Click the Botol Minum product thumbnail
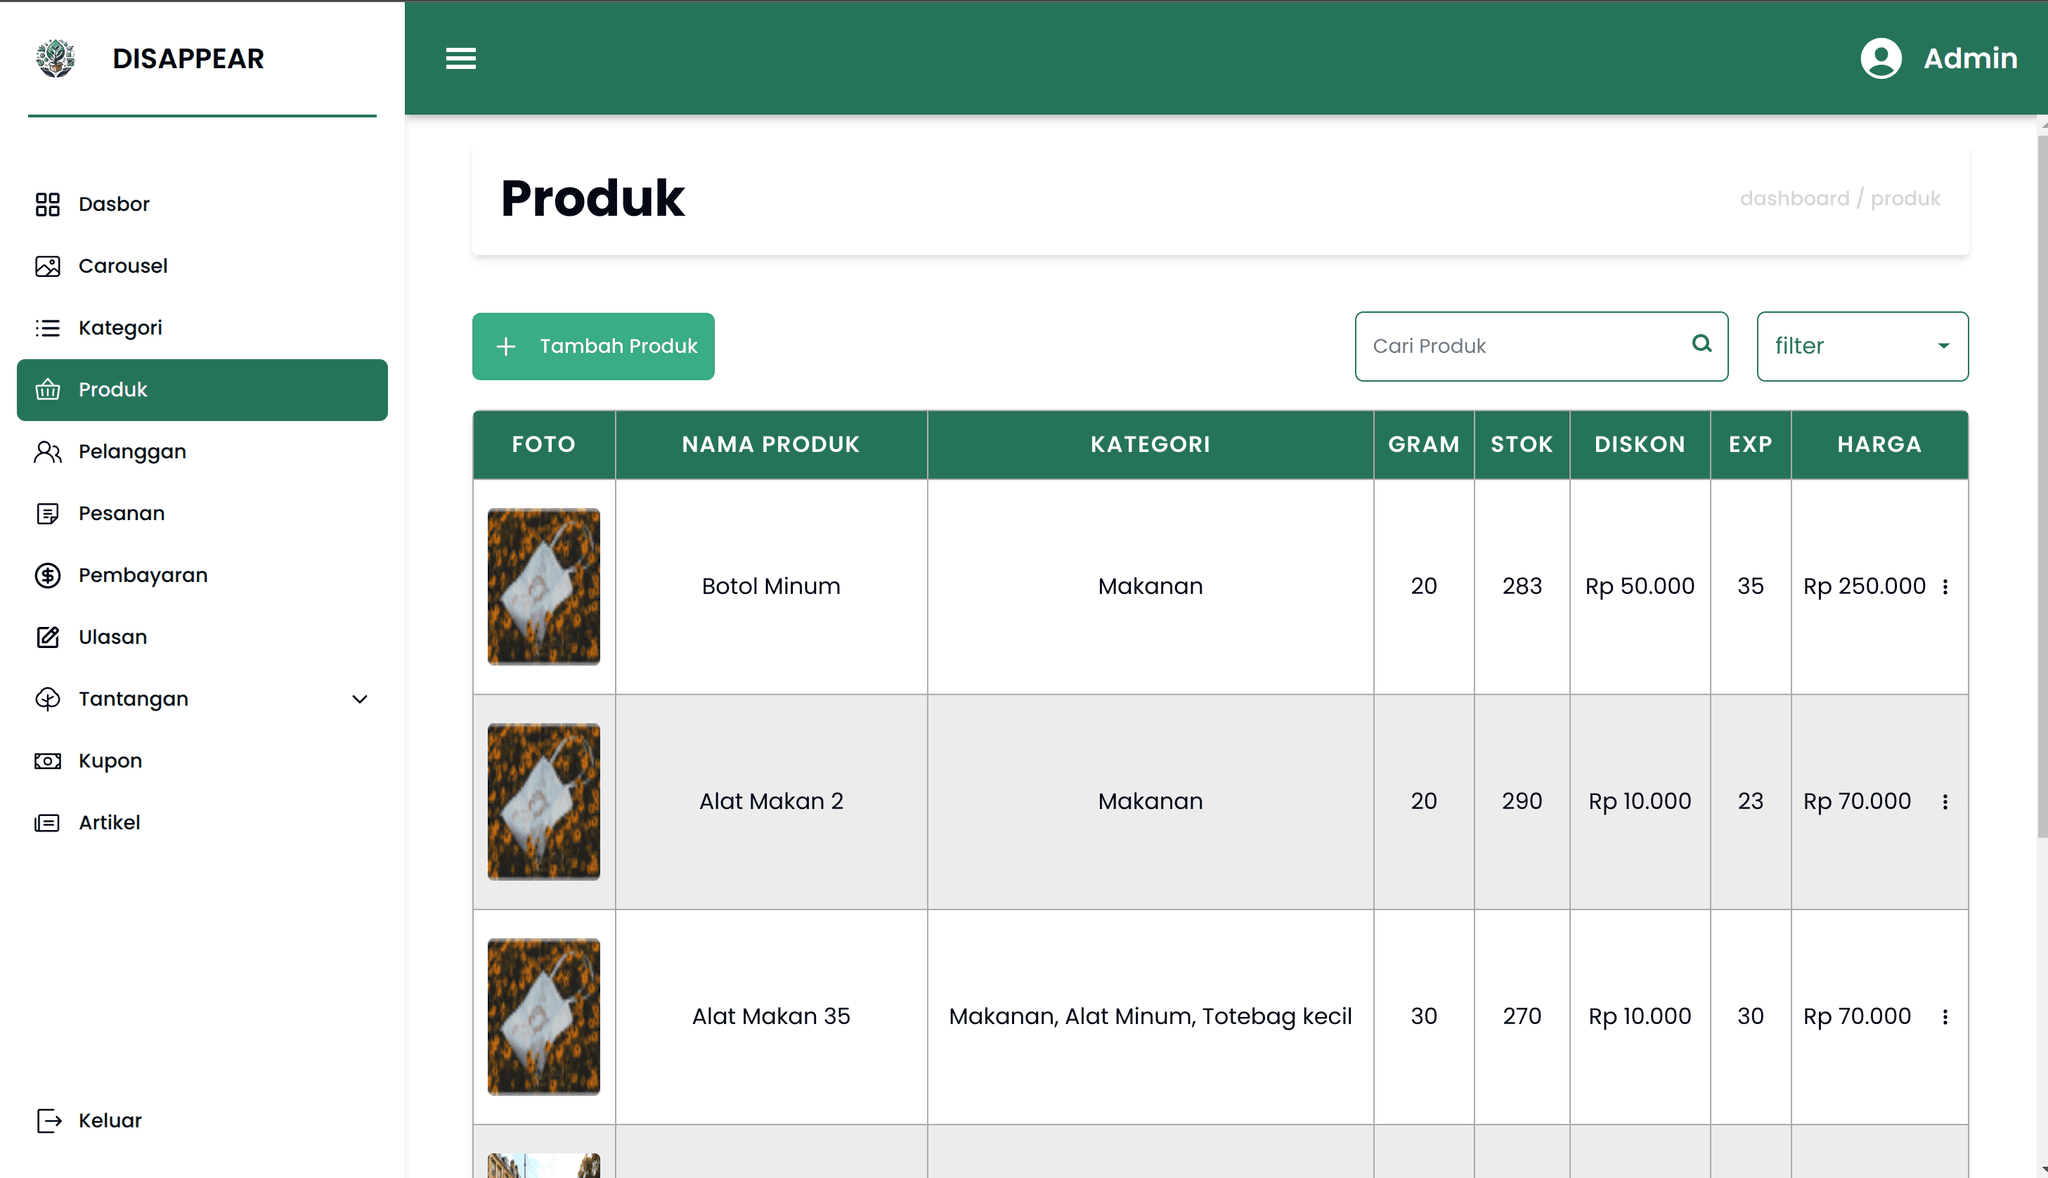 544,587
